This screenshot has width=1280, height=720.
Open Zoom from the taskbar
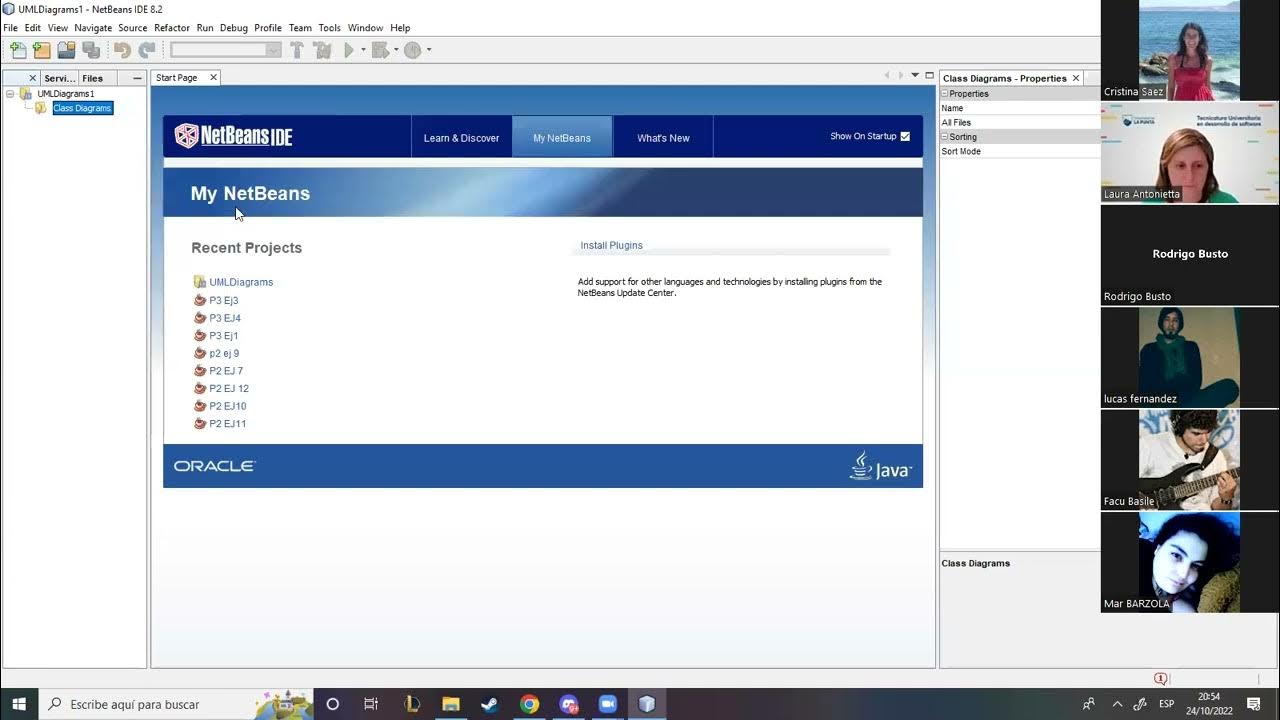607,704
